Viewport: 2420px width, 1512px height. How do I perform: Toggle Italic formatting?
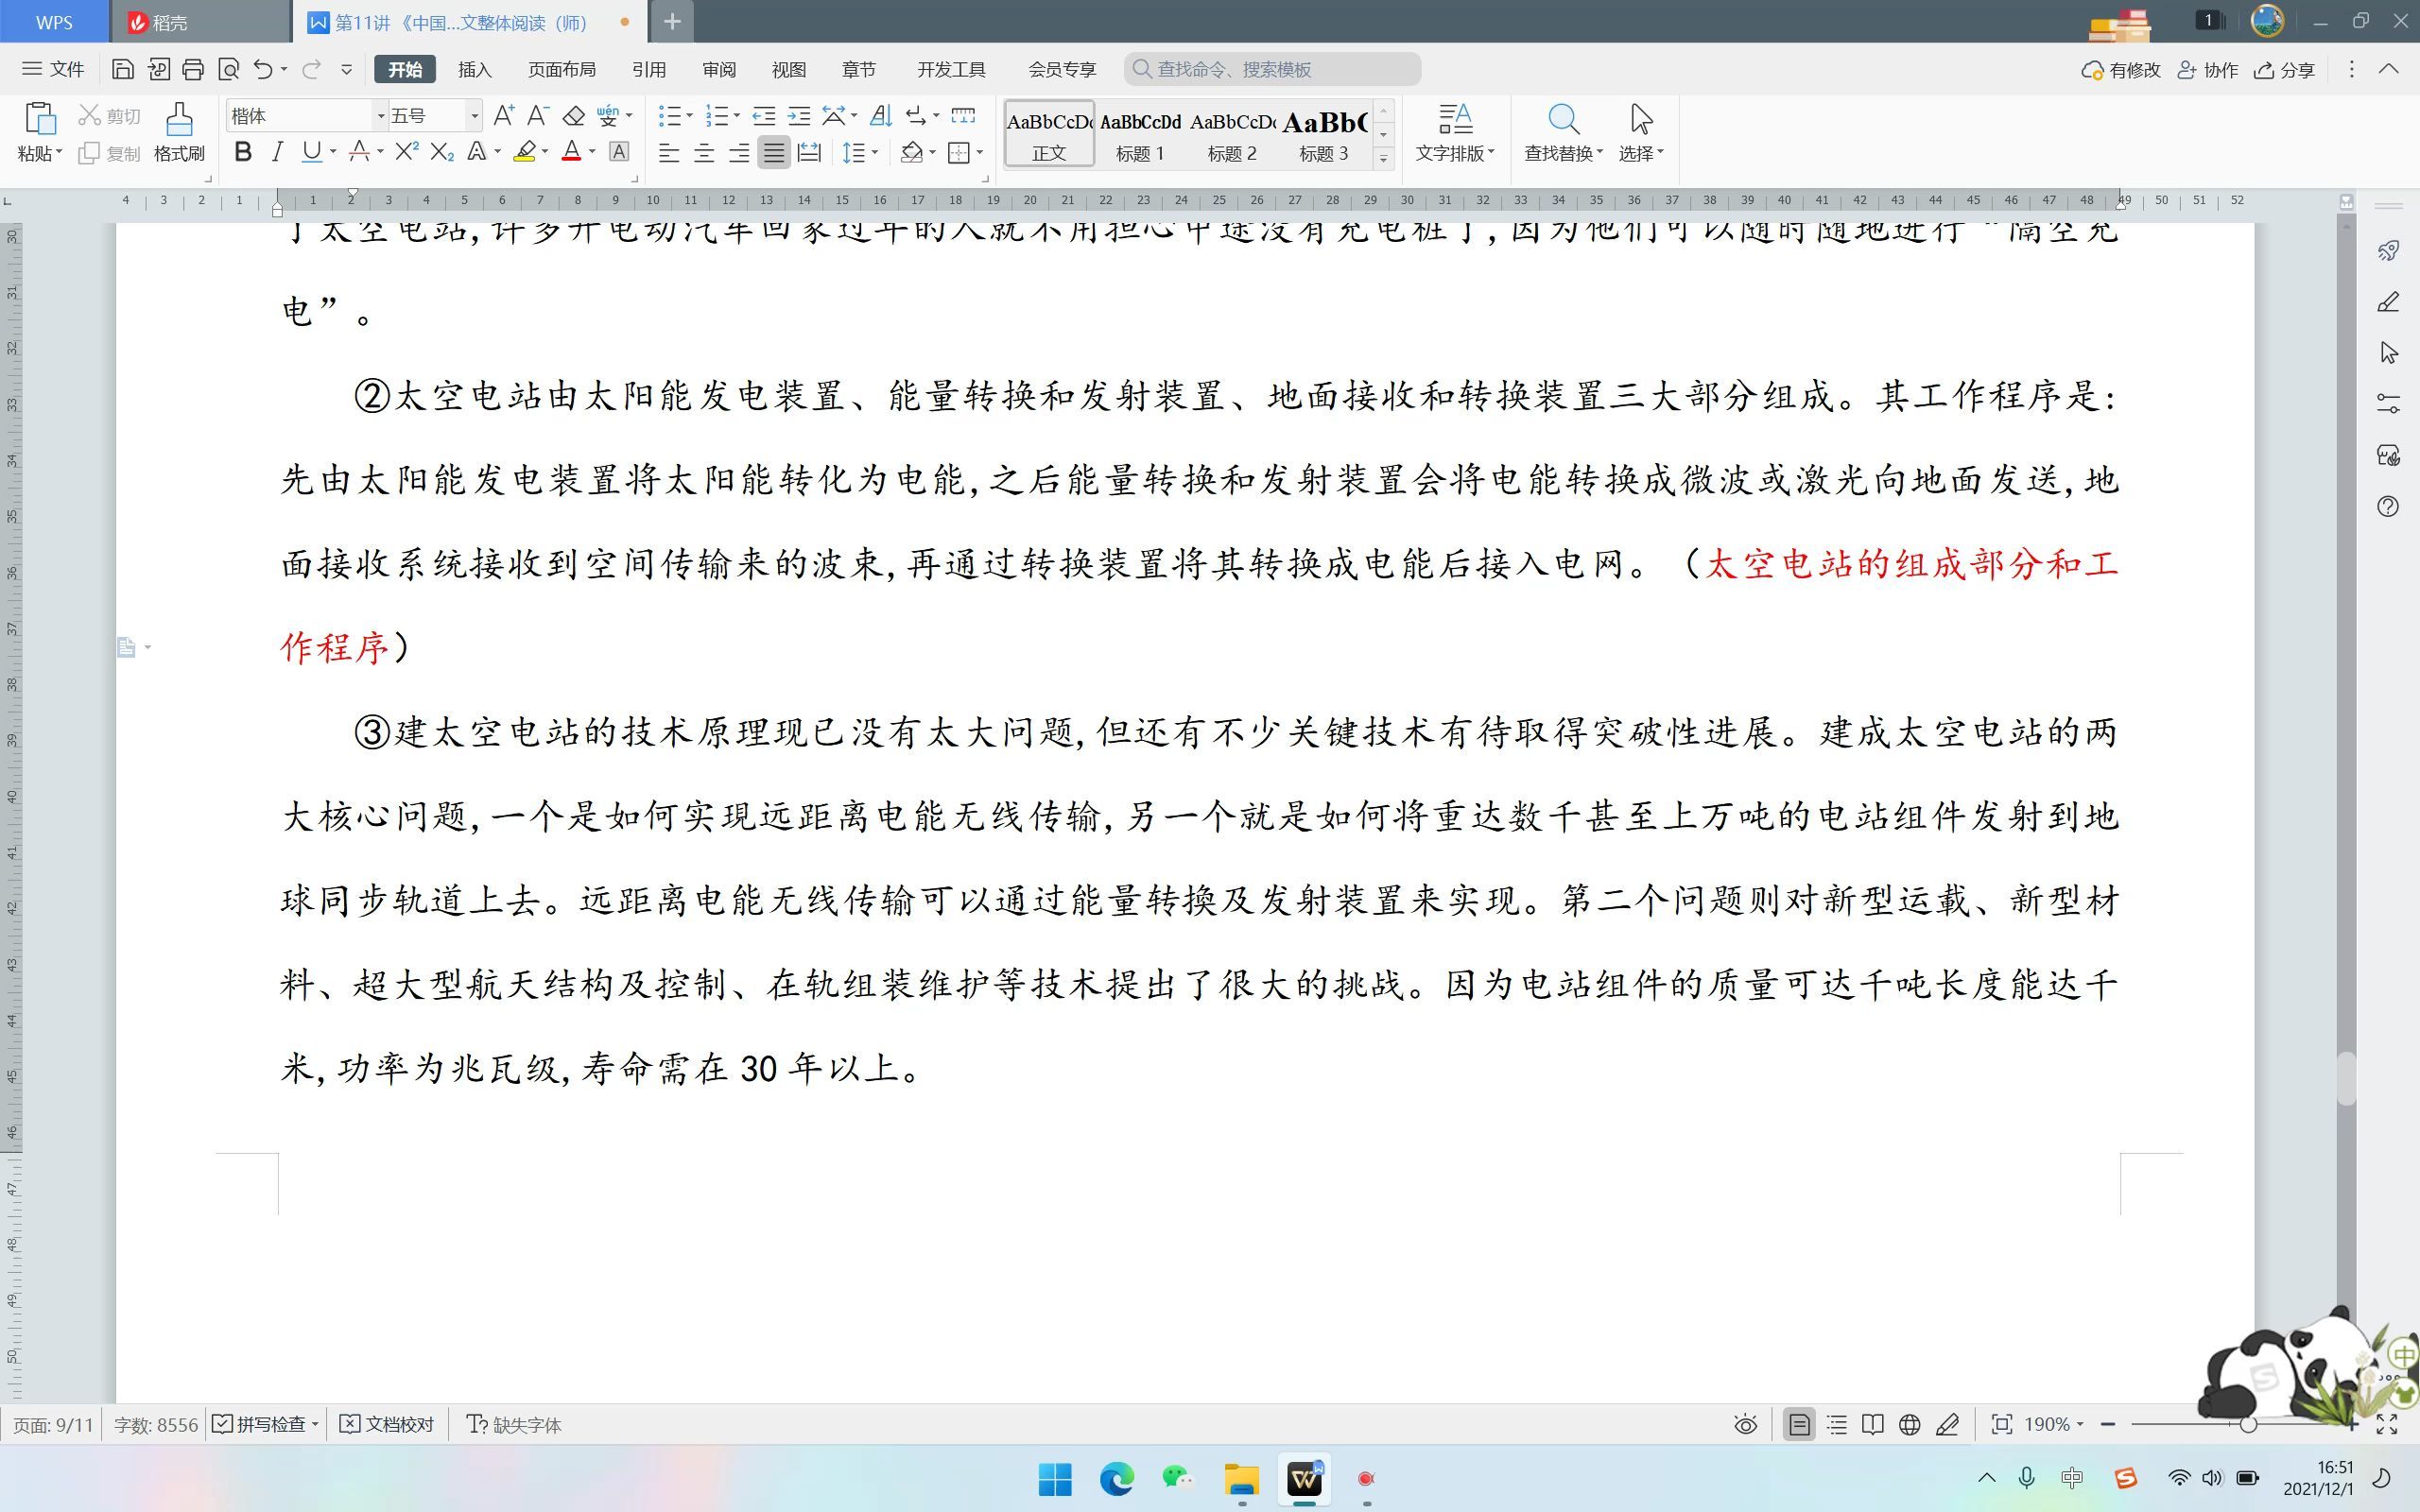pos(277,152)
